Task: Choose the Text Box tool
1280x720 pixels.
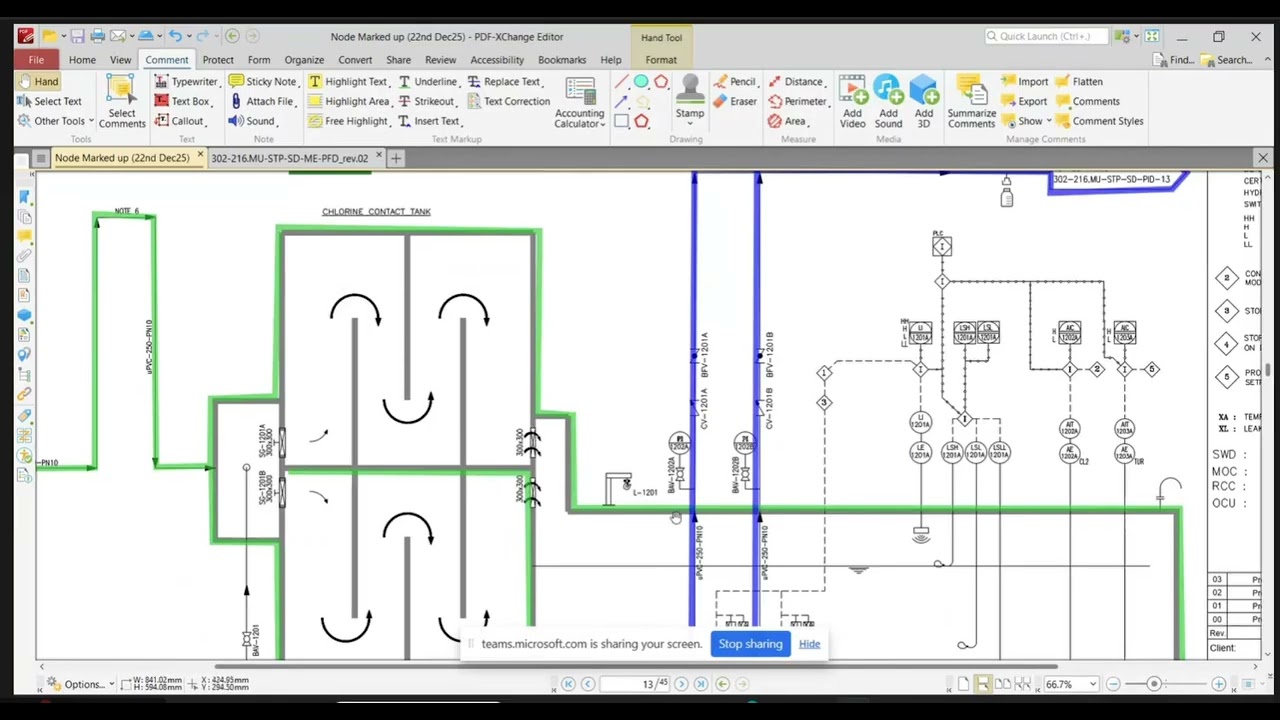Action: click(183, 101)
